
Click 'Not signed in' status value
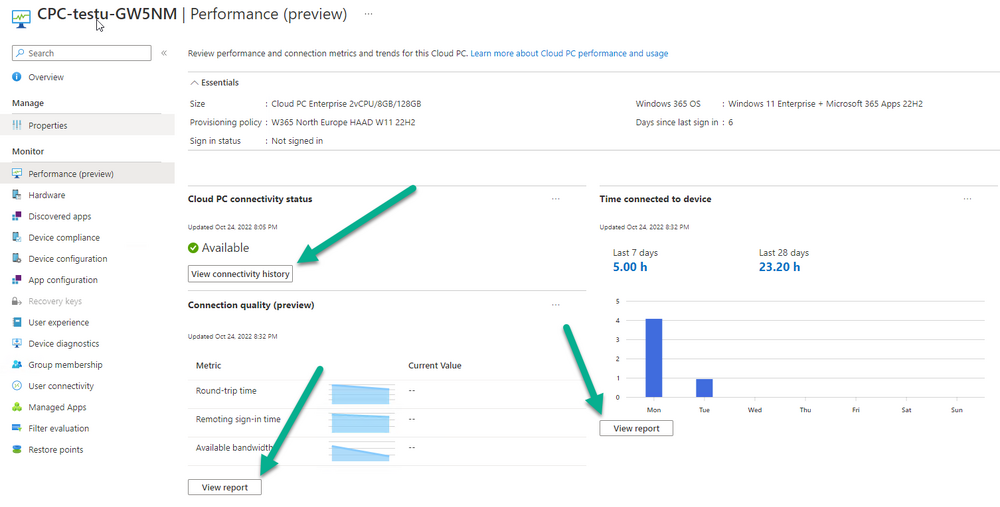(x=297, y=141)
